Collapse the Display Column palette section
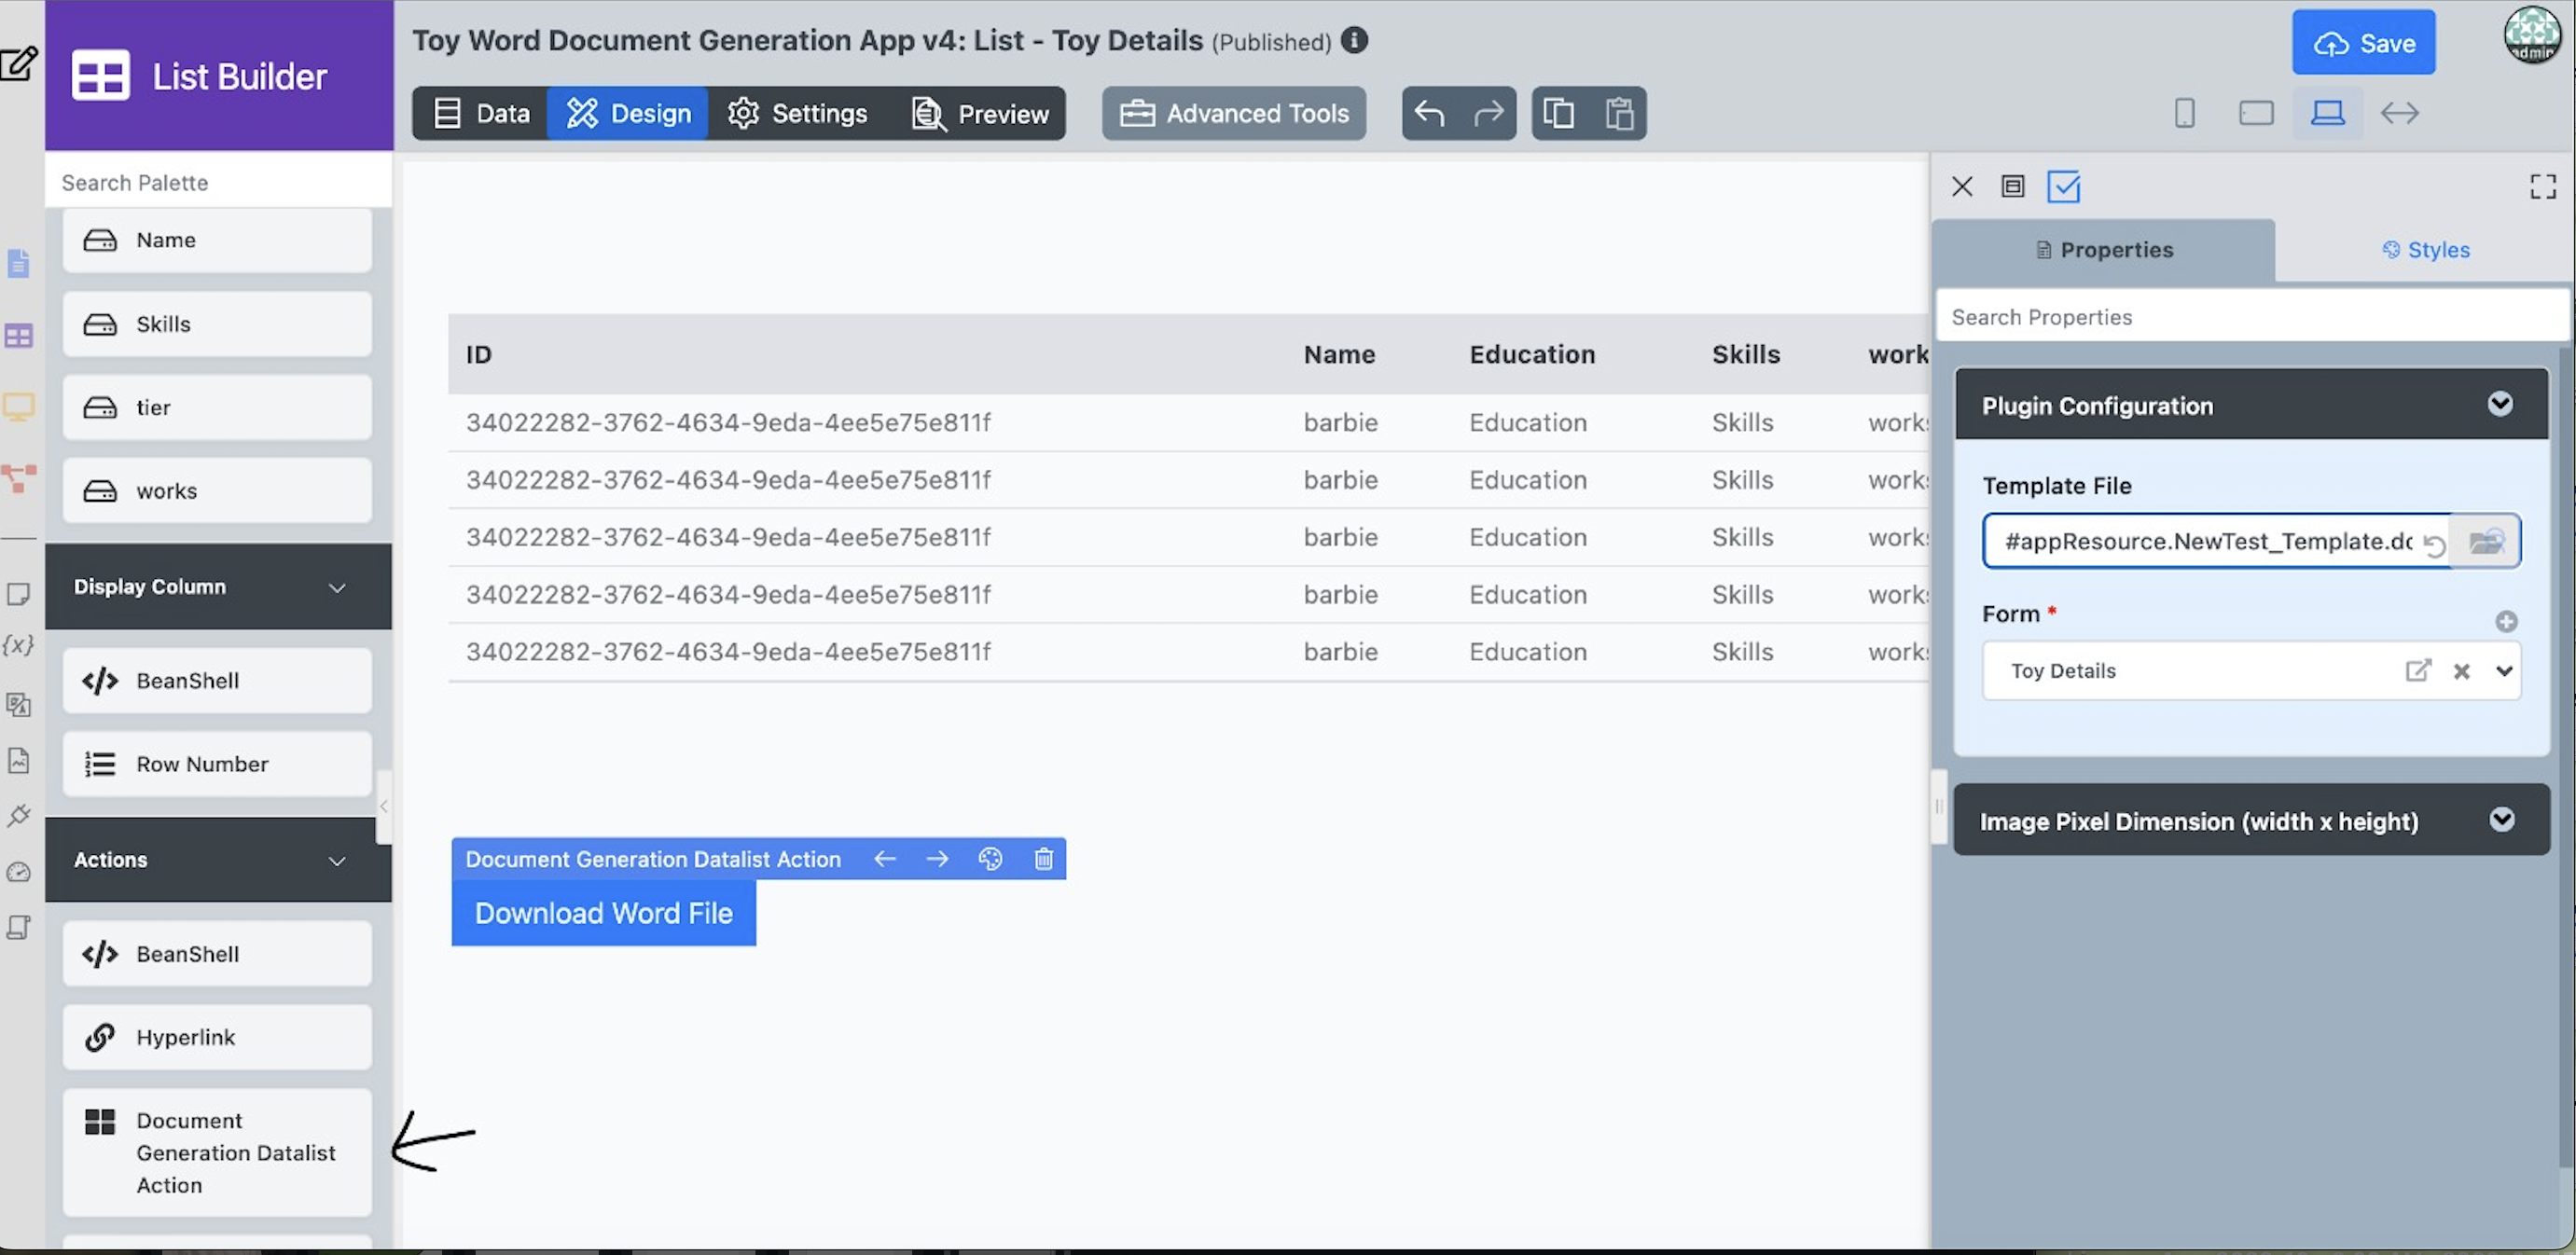Viewport: 2576px width, 1255px height. pyautogui.click(x=337, y=587)
